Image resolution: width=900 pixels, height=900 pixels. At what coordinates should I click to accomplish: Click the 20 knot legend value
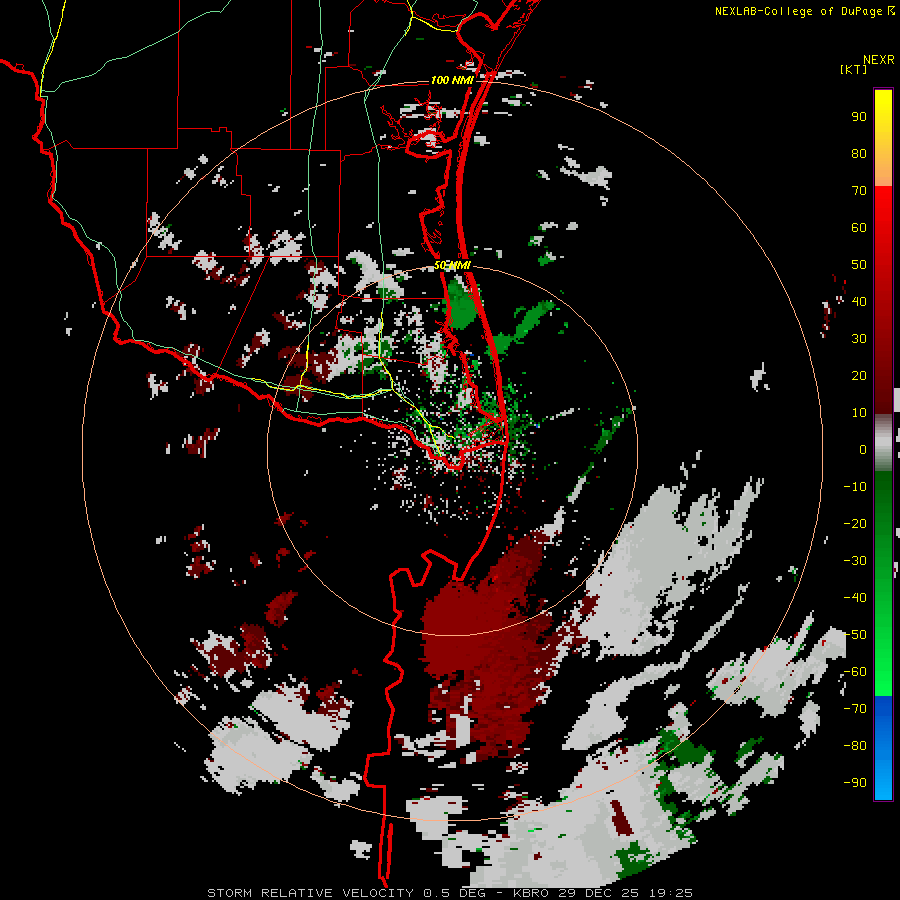click(859, 375)
